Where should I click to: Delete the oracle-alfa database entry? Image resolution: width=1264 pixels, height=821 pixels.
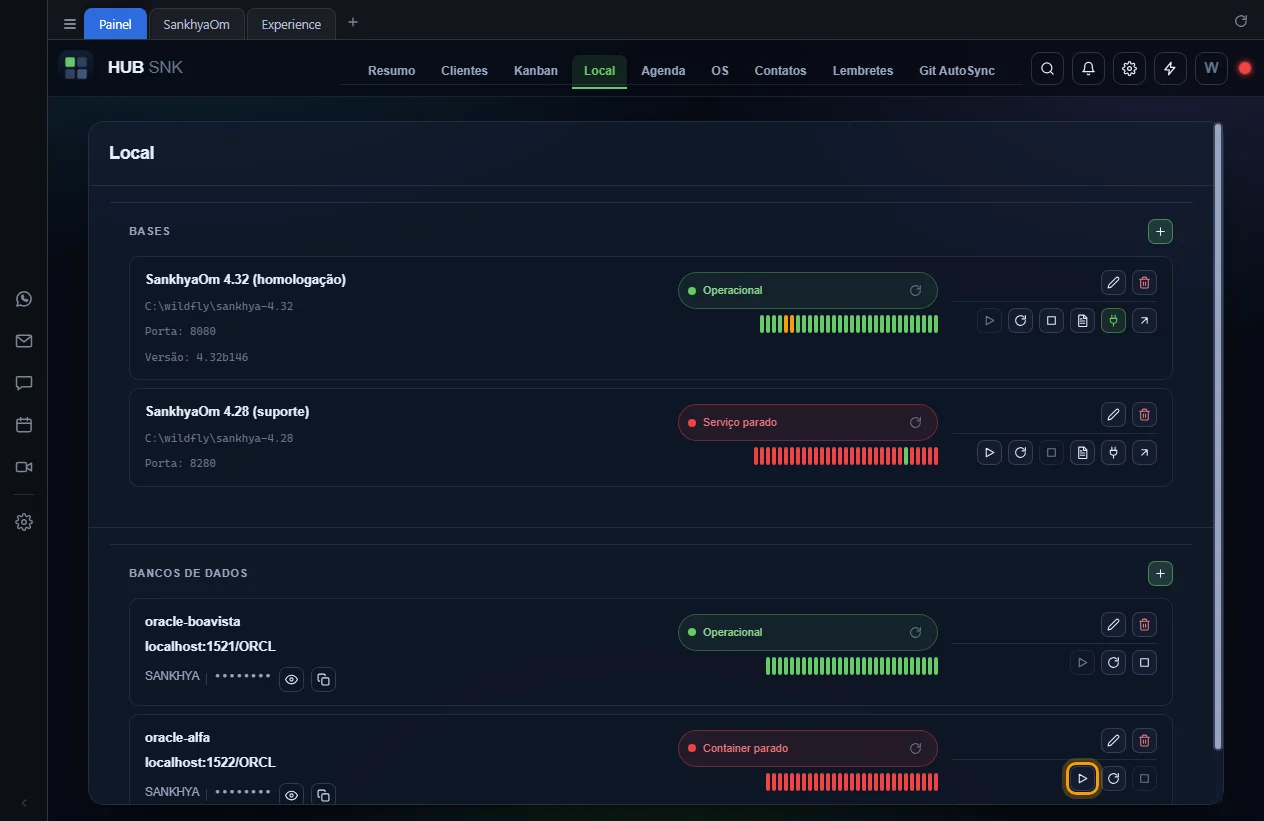pos(1145,741)
